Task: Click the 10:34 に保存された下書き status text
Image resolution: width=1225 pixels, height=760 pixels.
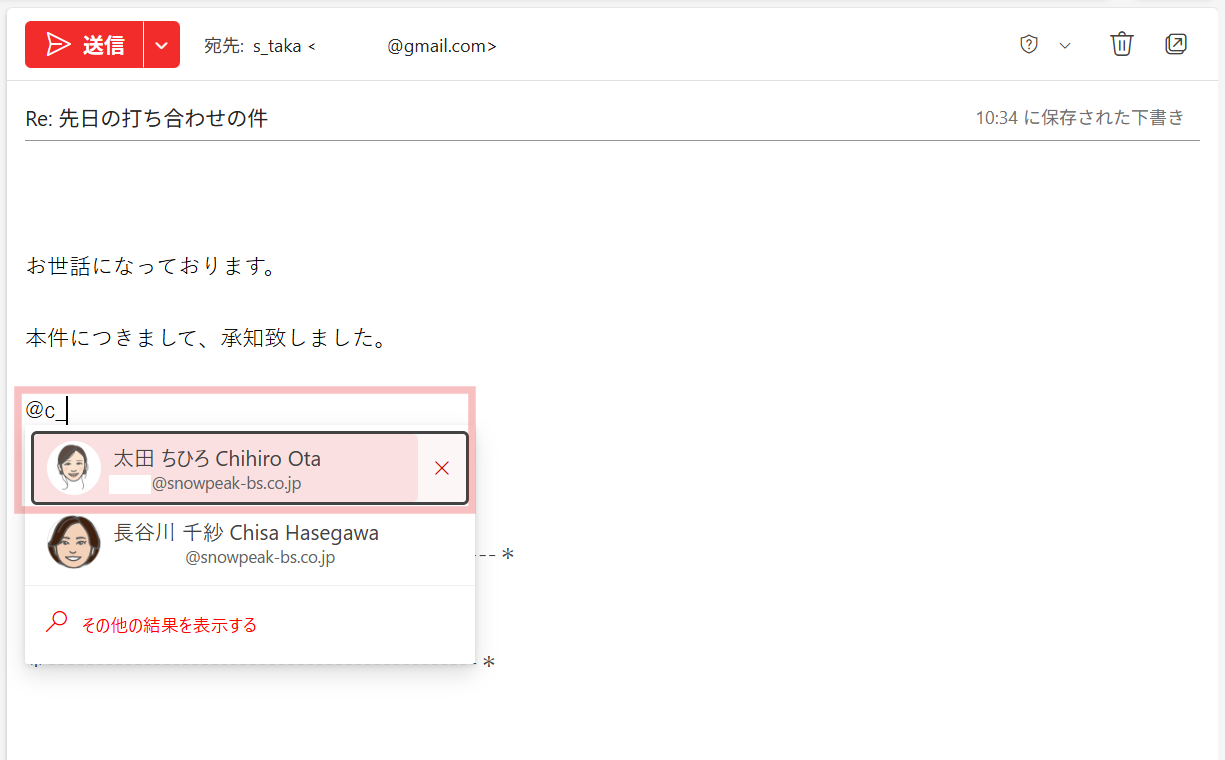Action: coord(1080,118)
